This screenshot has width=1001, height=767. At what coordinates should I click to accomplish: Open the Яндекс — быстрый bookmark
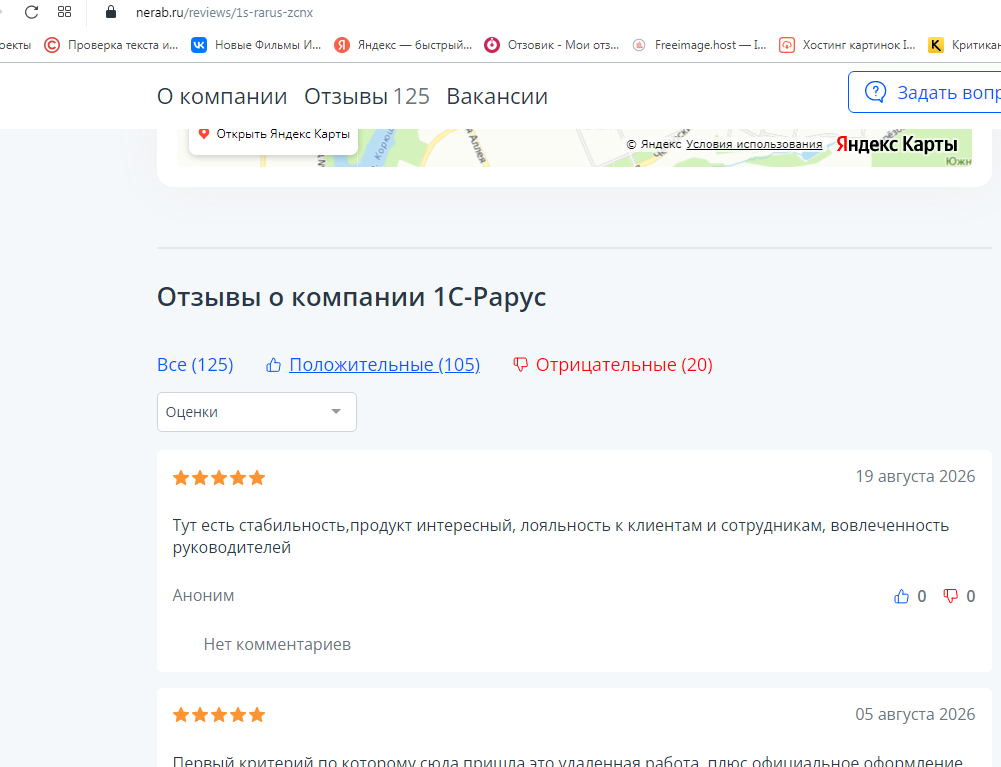pos(403,45)
